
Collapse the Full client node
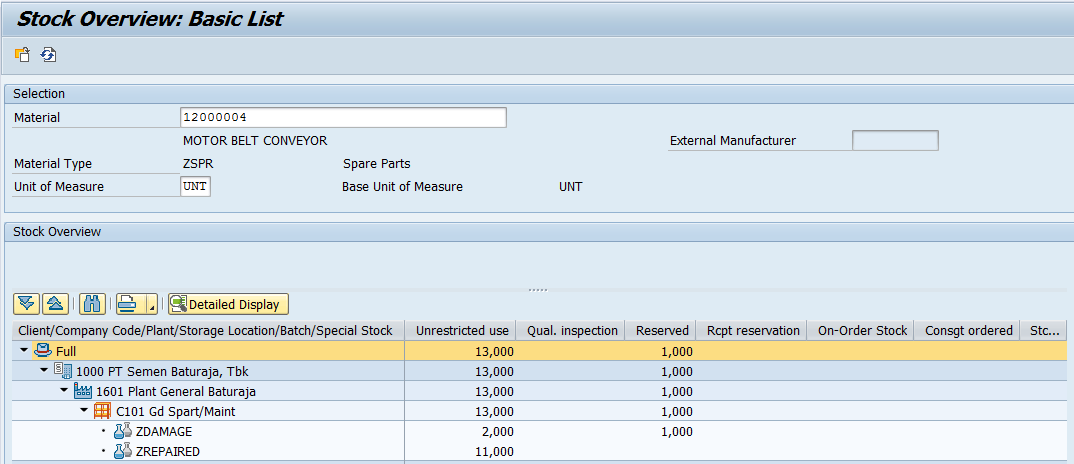tap(24, 351)
